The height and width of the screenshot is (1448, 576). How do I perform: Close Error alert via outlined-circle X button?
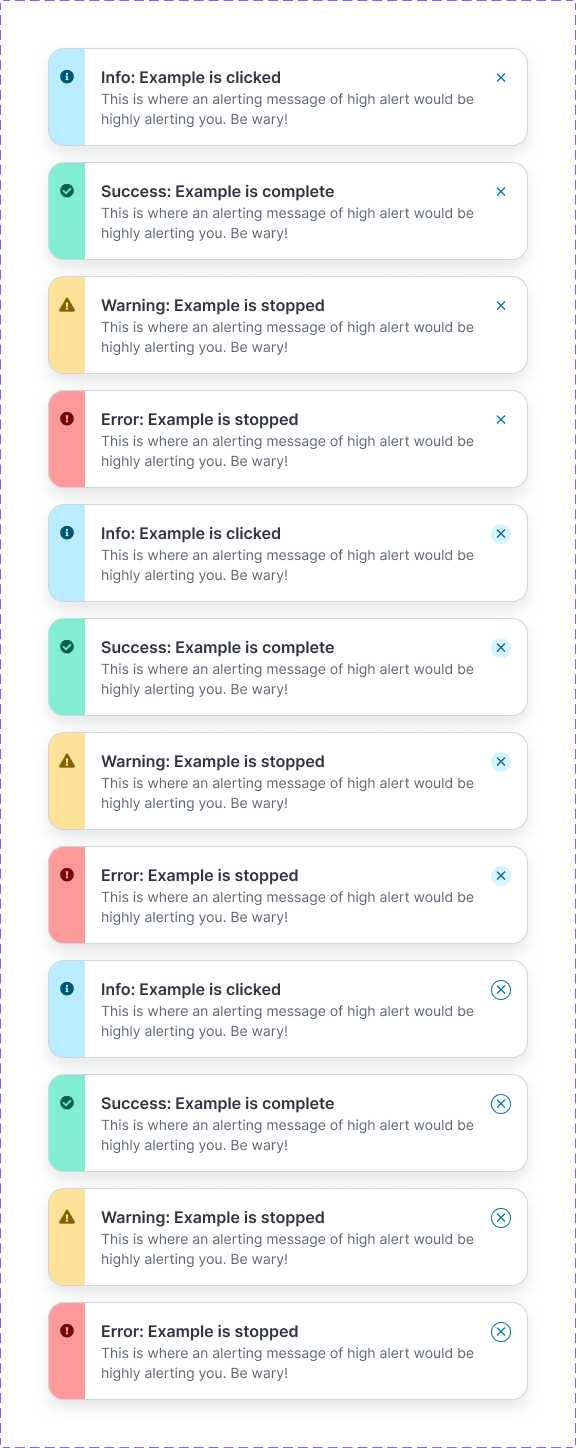click(x=501, y=1331)
